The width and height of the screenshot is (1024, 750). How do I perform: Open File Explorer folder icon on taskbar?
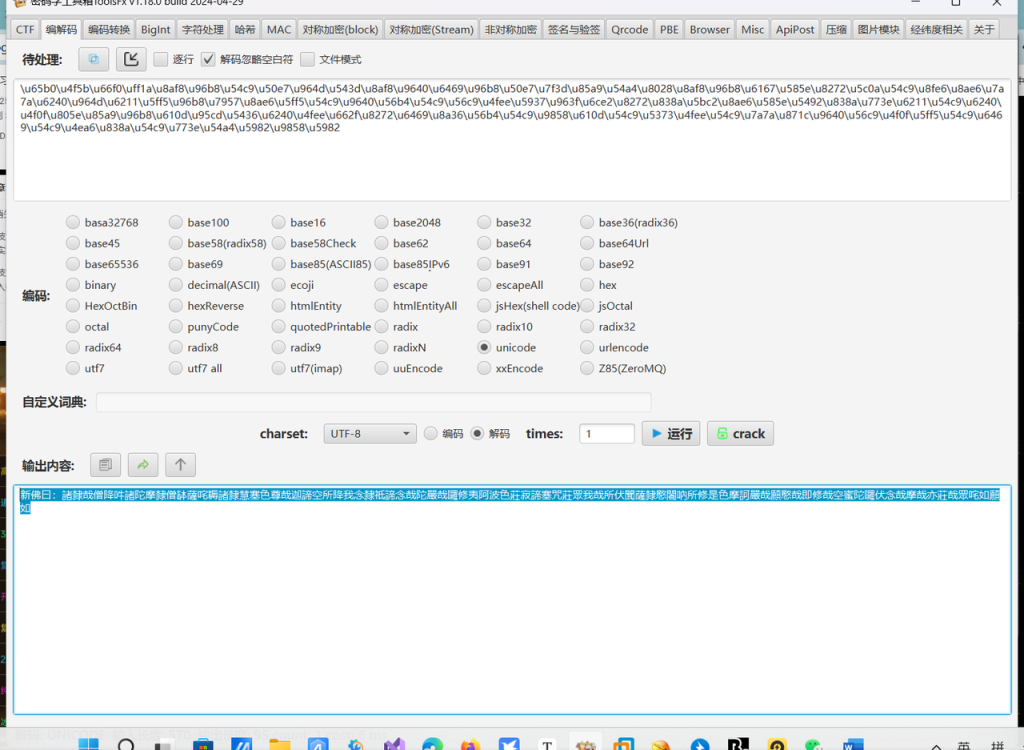click(x=279, y=743)
